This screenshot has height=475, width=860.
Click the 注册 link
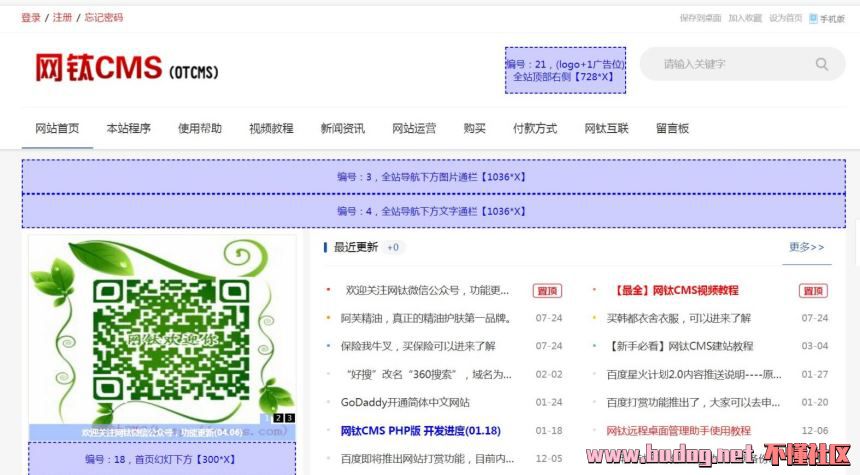62,18
